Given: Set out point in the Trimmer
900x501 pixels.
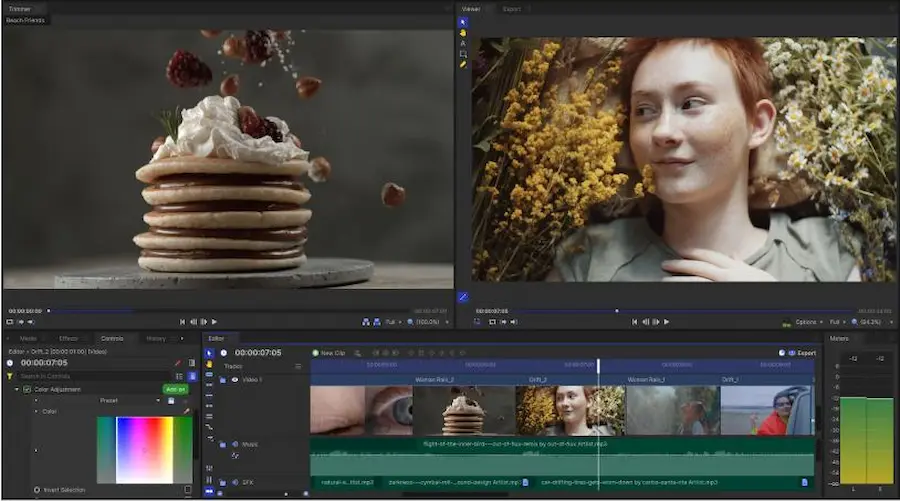Looking at the screenshot, I should point(31,322).
